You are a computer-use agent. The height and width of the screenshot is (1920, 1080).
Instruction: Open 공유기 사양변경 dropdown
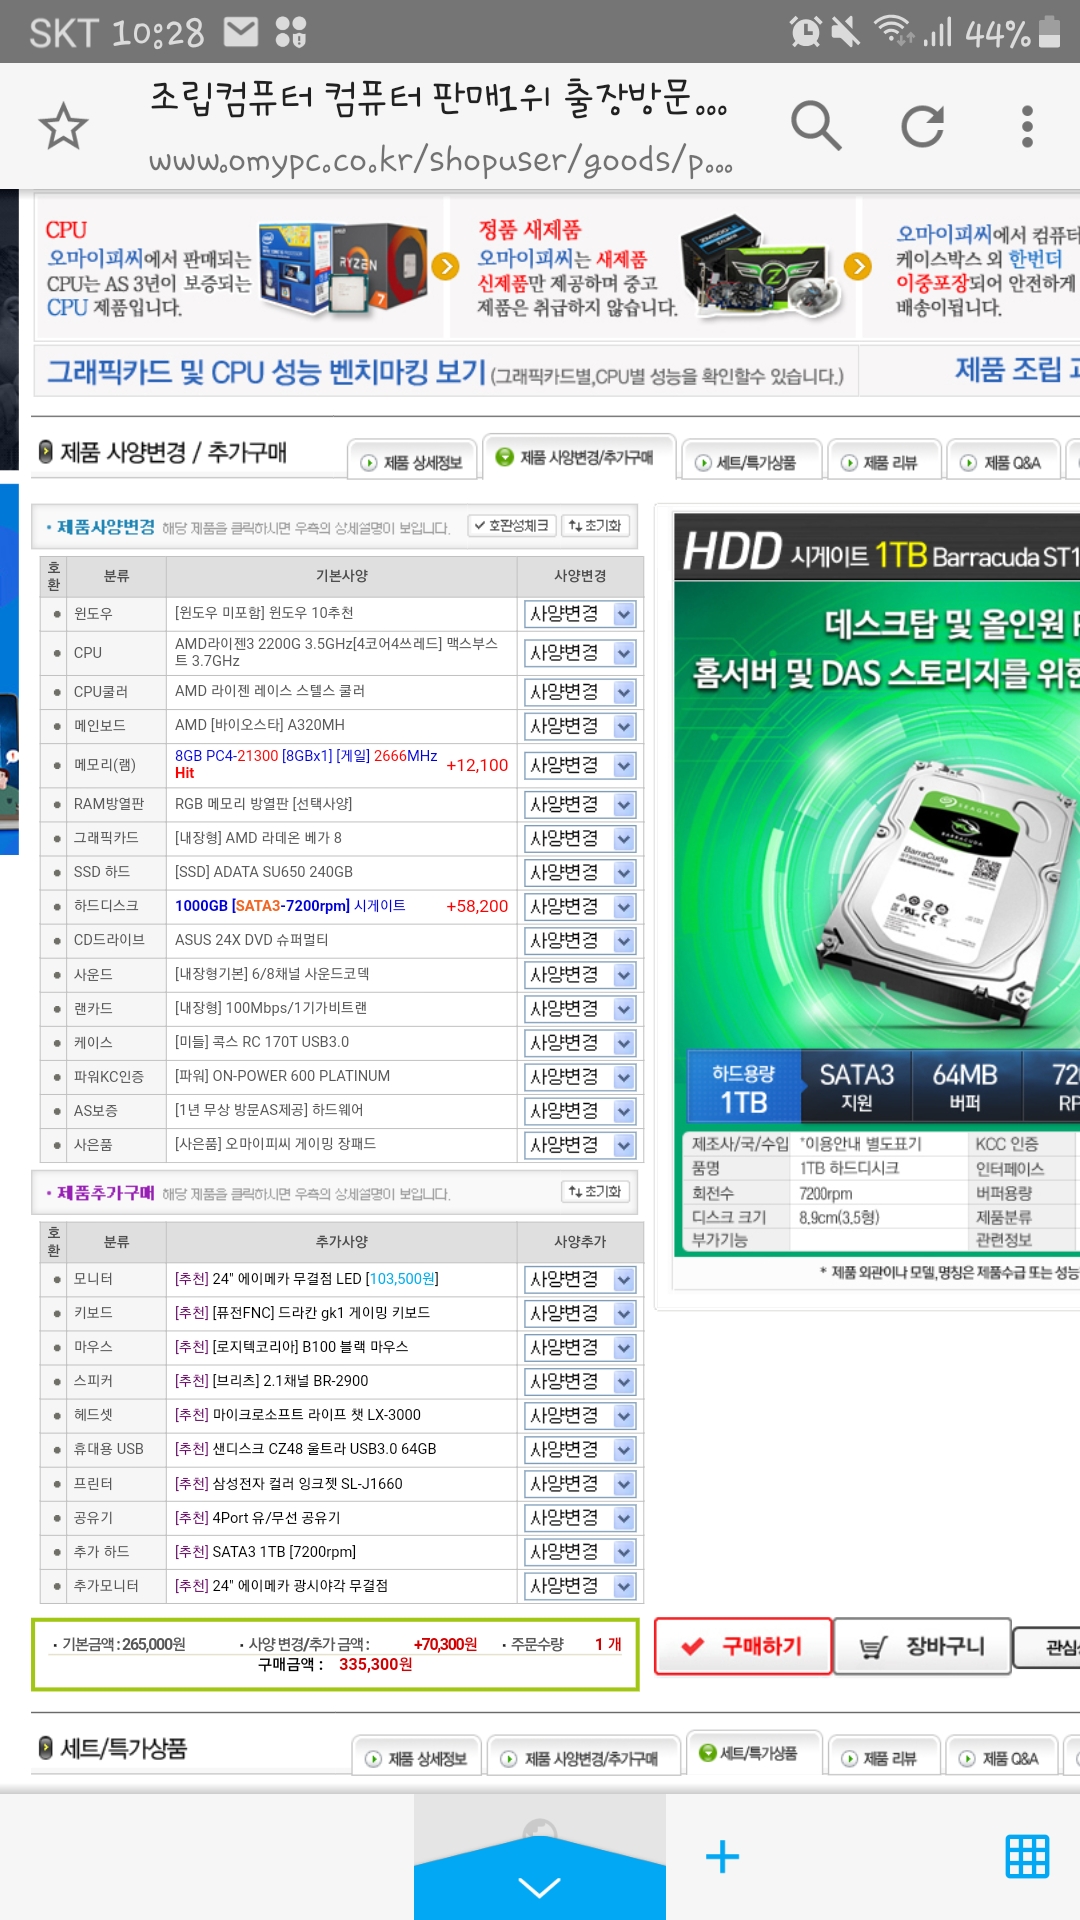[x=581, y=1518]
